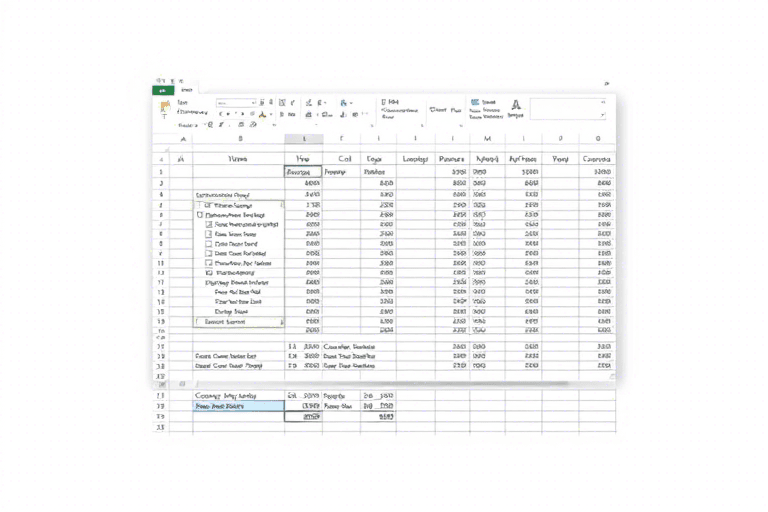Image resolution: width=768 pixels, height=512 pixels.
Task: Click the blue Format as Table icon
Action: [475, 102]
